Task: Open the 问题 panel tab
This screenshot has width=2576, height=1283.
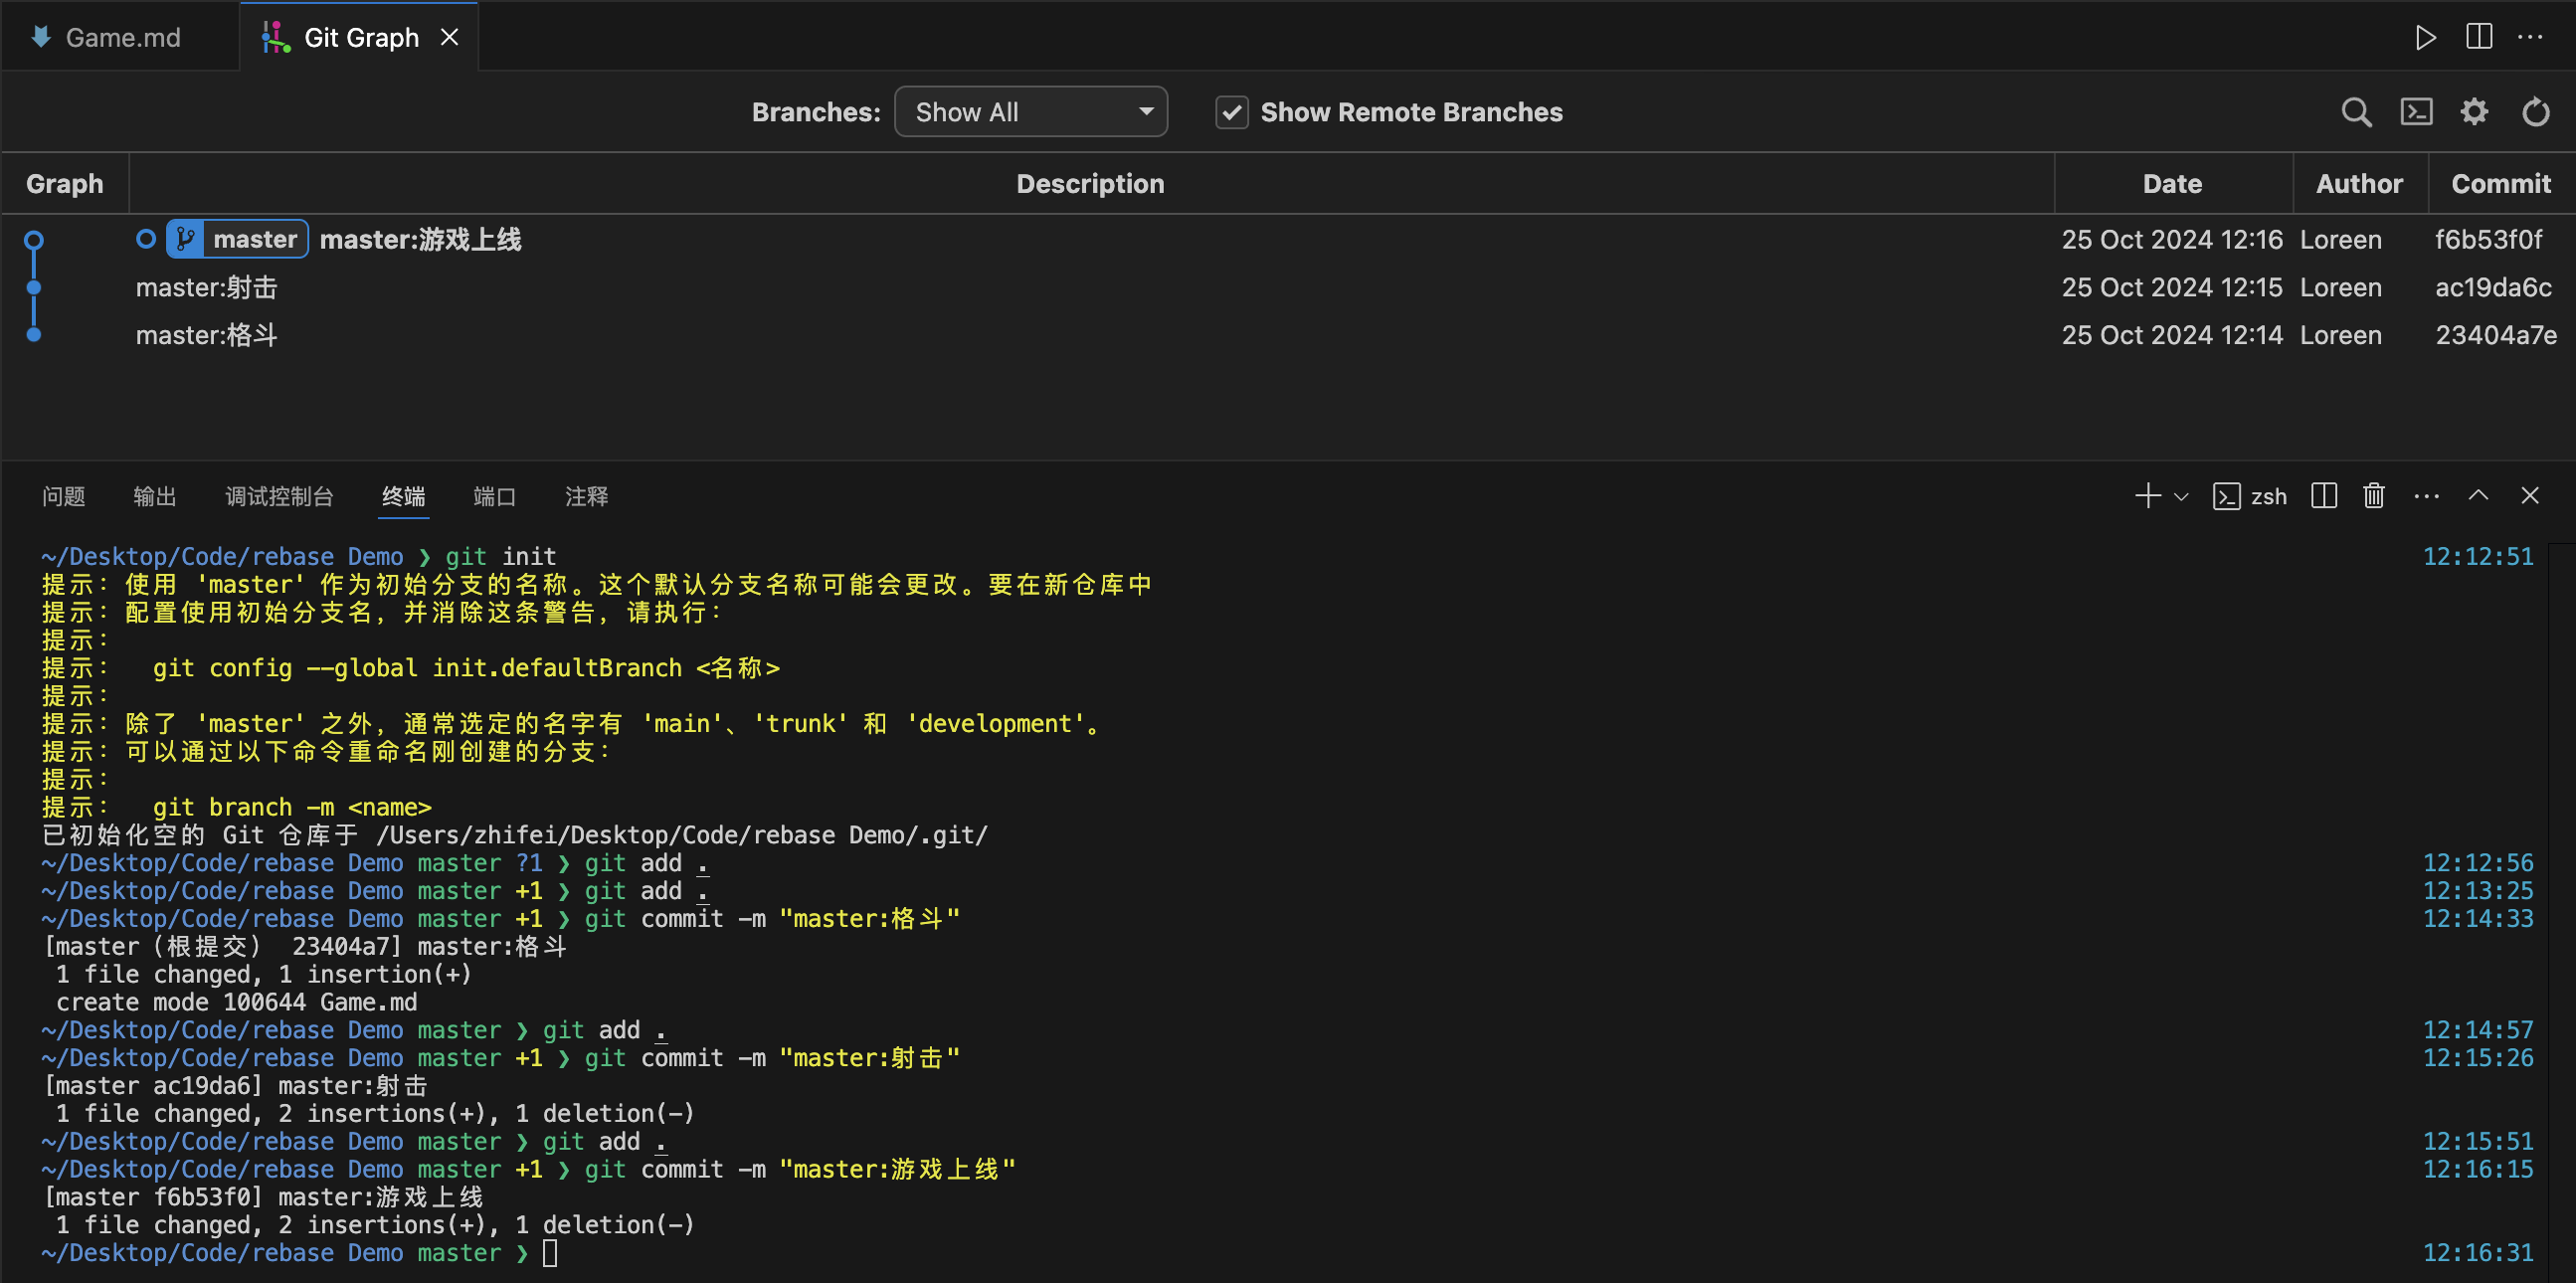Action: click(x=63, y=496)
